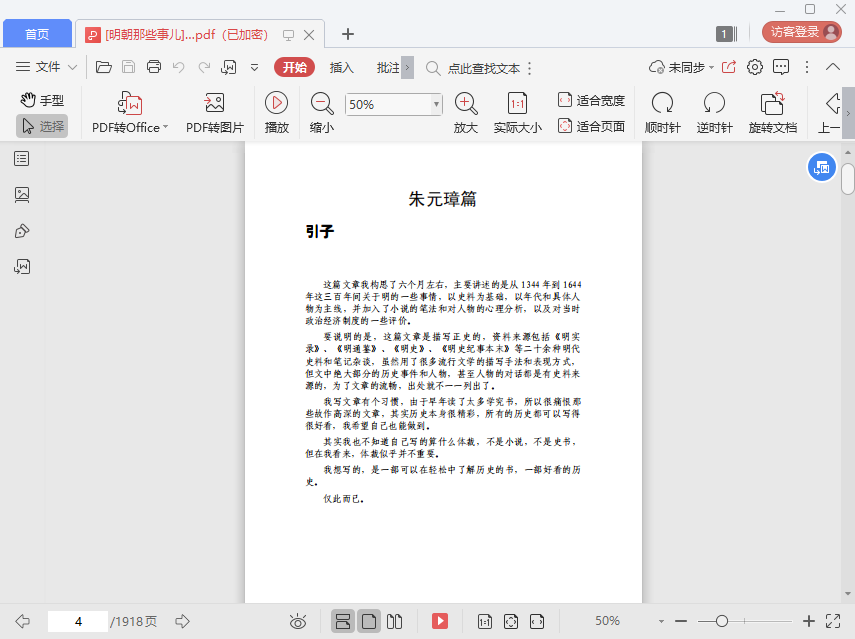855x639 pixels.
Task: Switch to the 明朝那些事儿 pdf tab
Action: click(x=186, y=35)
